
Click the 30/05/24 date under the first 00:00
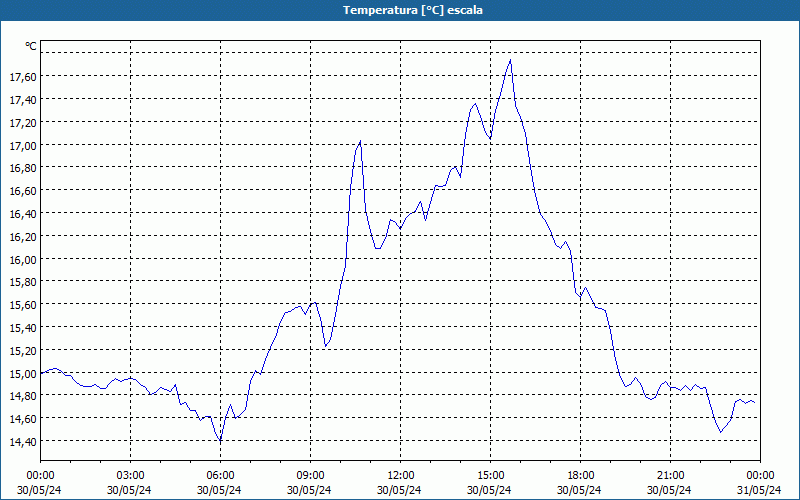tap(39, 490)
